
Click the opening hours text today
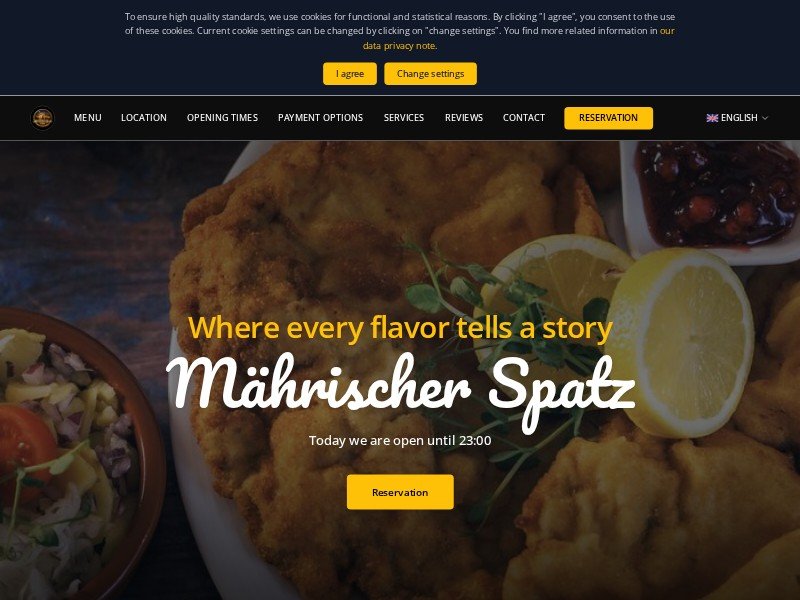click(x=400, y=440)
